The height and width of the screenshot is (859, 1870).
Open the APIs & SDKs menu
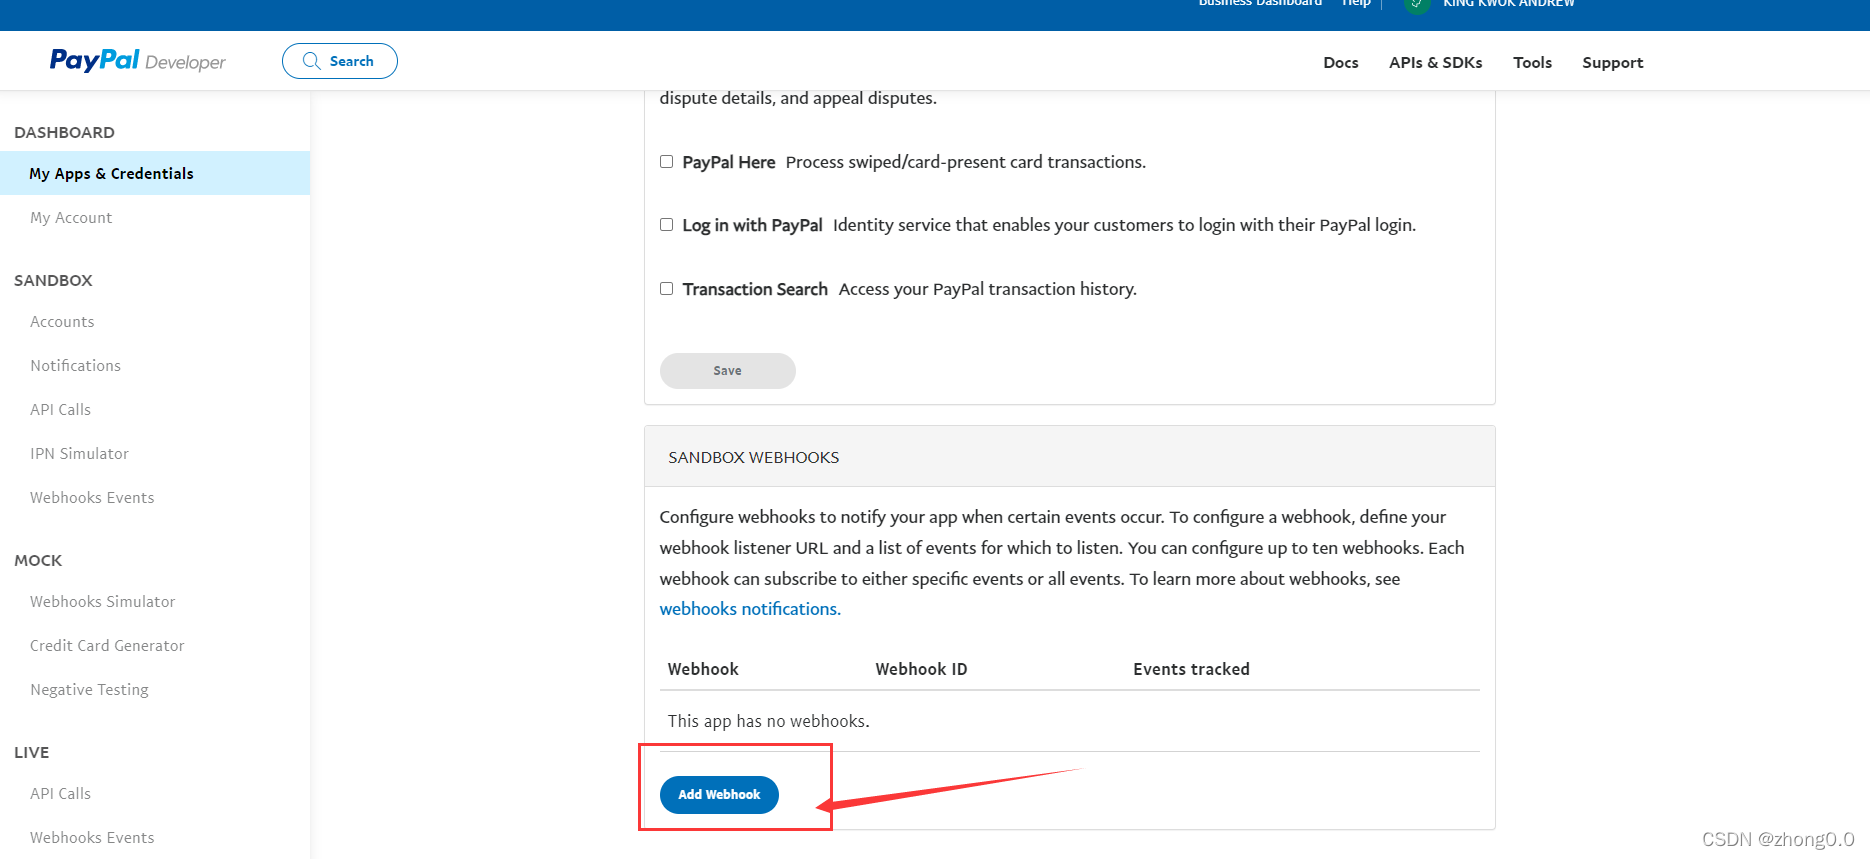pyautogui.click(x=1436, y=62)
